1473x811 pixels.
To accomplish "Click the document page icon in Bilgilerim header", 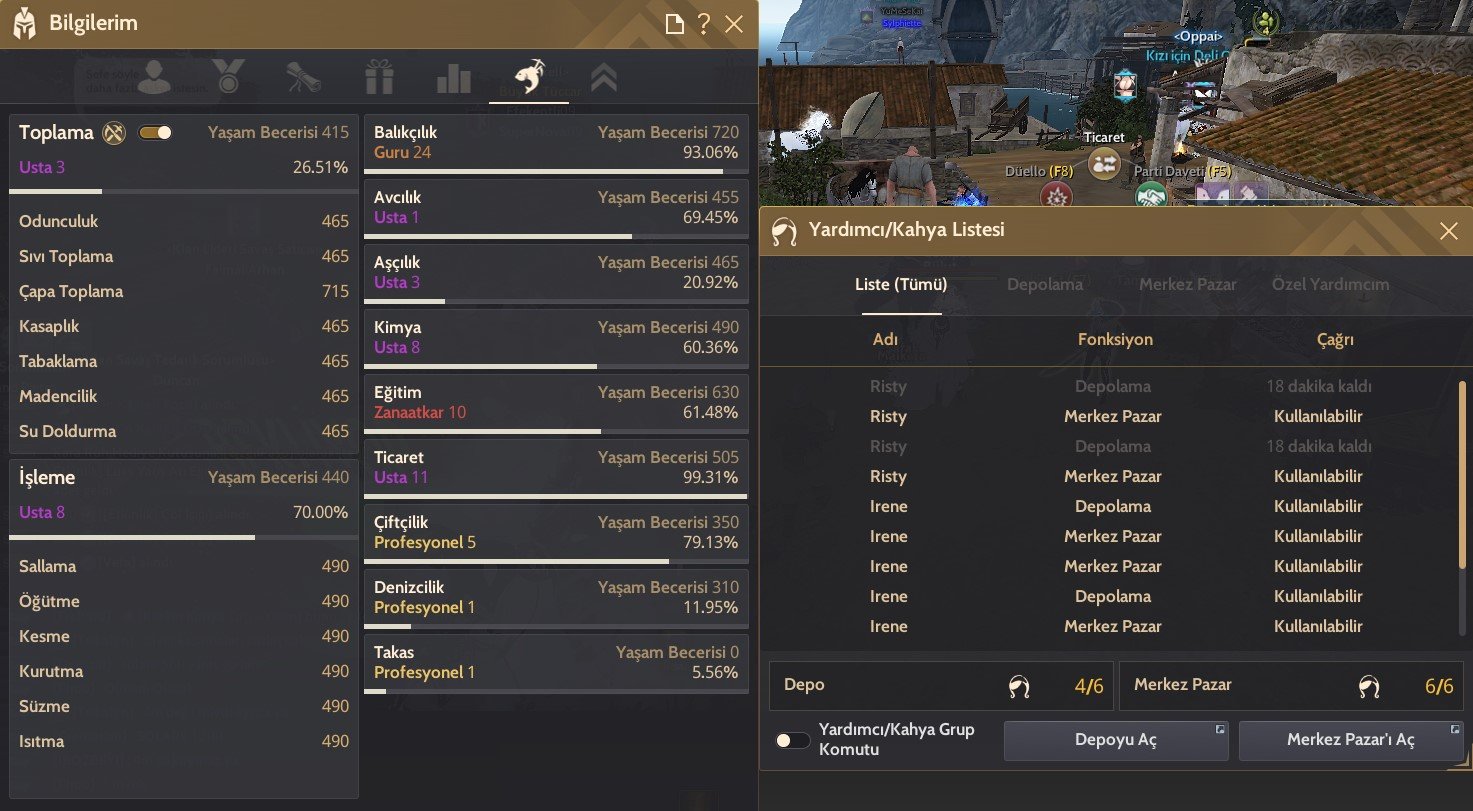I will [675, 24].
